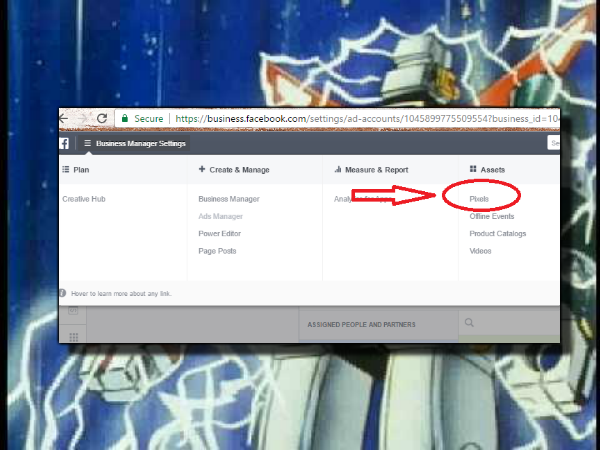Click the 'Secure' label in address bar
Viewport: 600px width, 450px height.
click(148, 119)
